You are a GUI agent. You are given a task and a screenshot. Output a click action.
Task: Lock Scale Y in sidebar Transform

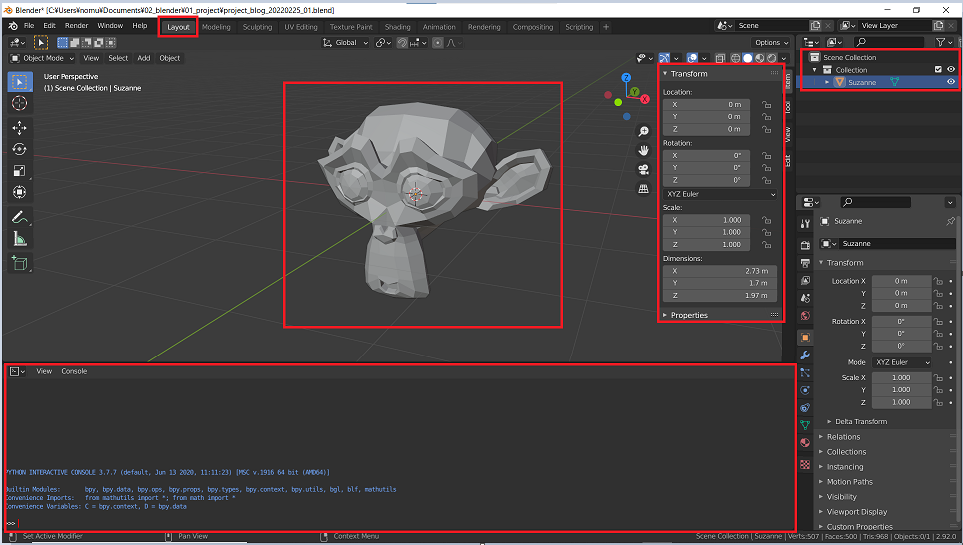(766, 232)
